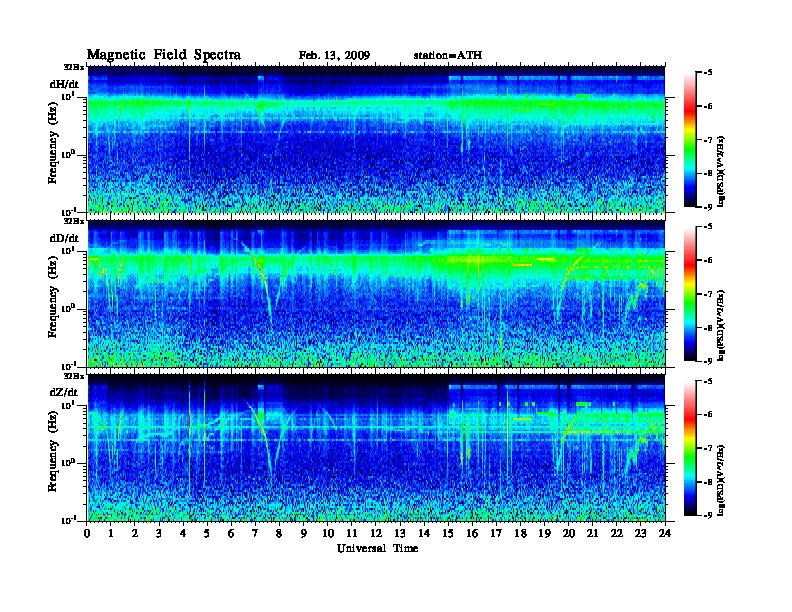
Task: Click the 10¹ frequency tick of dD/dt panel
Action: click(x=68, y=250)
